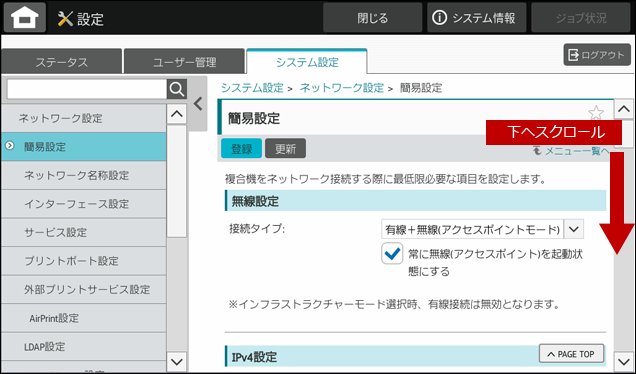Open ネットワーク設定 breadcrumb link
Screen dimensions: 636x374
coord(342,88)
